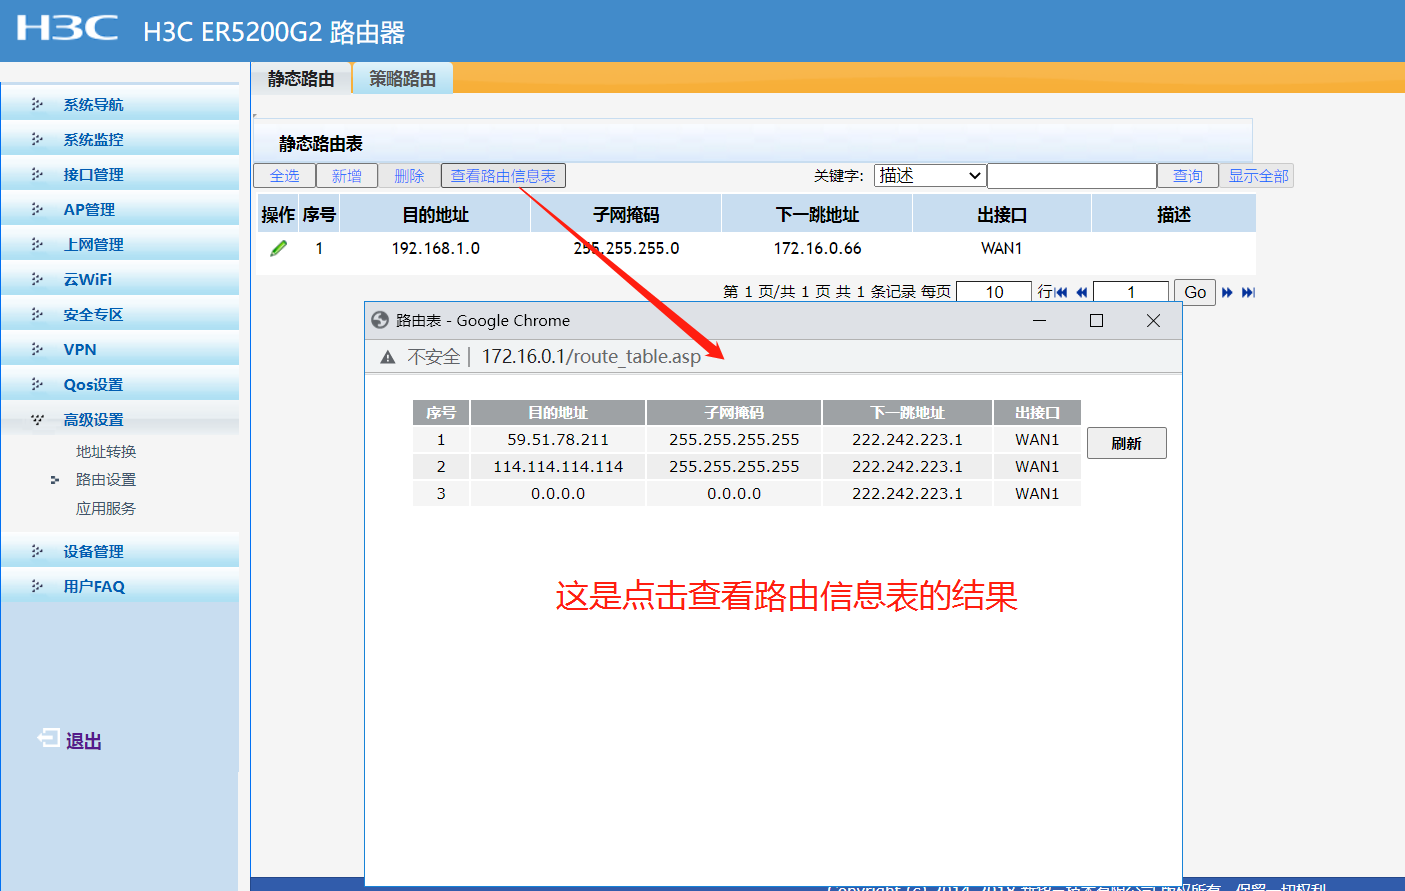This screenshot has height=891, width=1405.
Task: Click the 刷新 button in route table popup
Action: coord(1127,443)
